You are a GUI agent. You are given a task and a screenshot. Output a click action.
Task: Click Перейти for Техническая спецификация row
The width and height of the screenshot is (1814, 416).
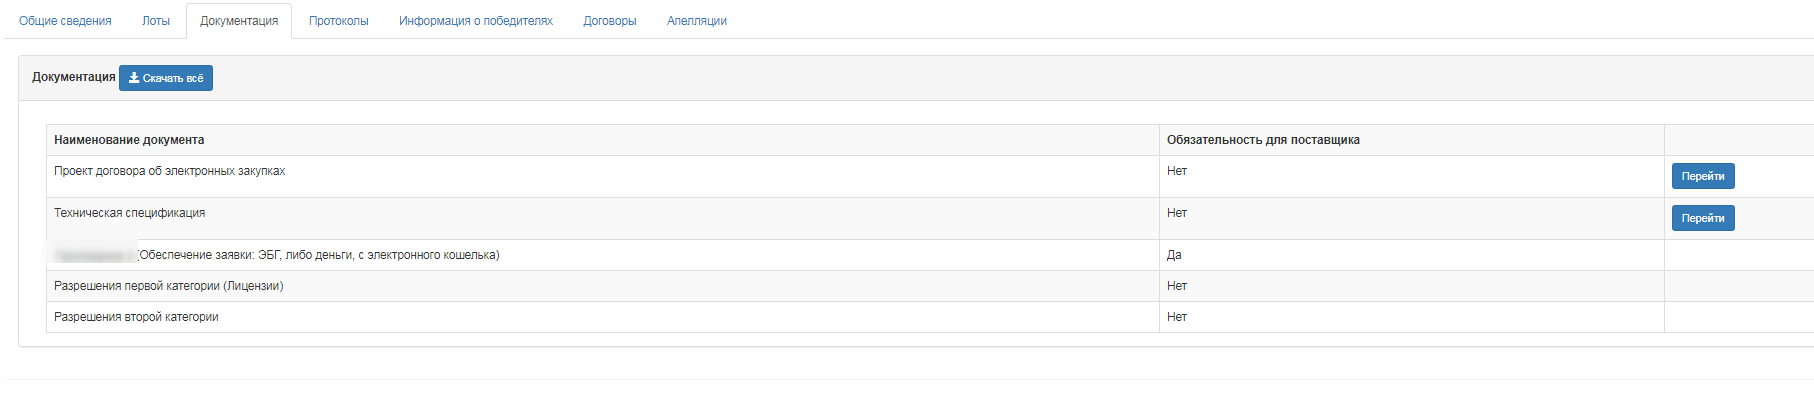(x=1703, y=218)
